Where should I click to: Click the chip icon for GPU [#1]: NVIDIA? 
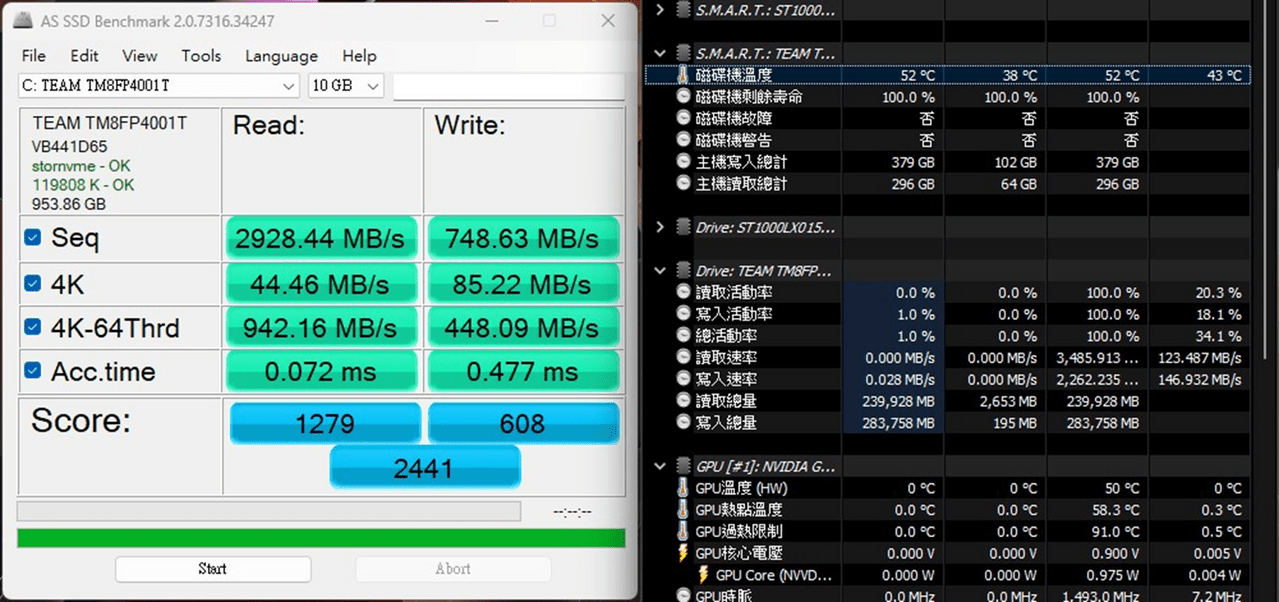click(683, 466)
